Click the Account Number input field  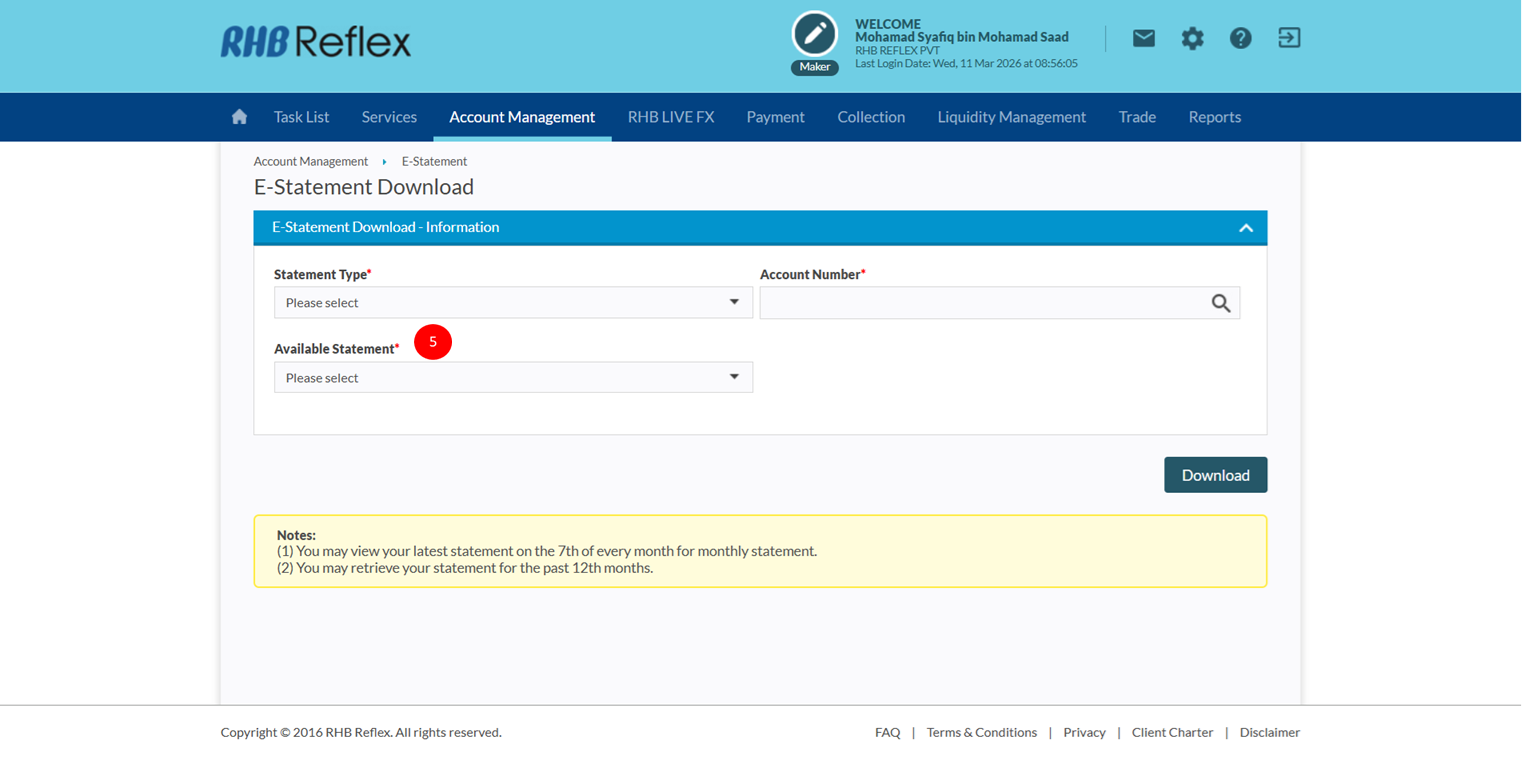[x=980, y=303]
